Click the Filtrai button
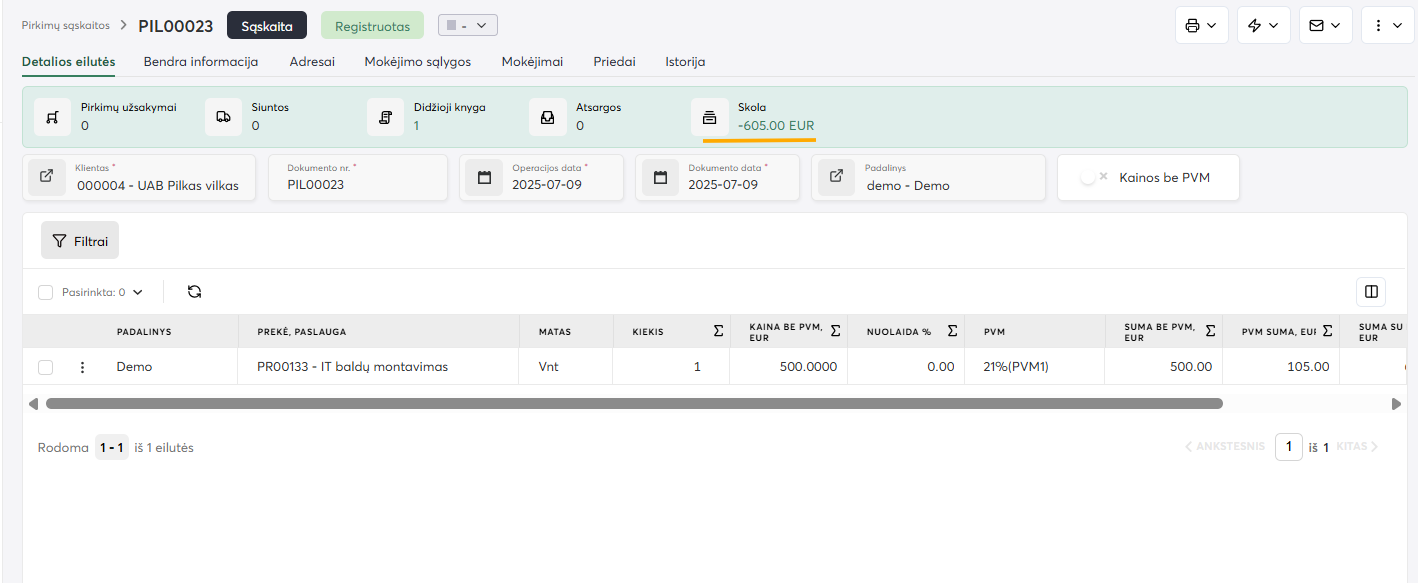The height and width of the screenshot is (583, 1418). pos(80,241)
